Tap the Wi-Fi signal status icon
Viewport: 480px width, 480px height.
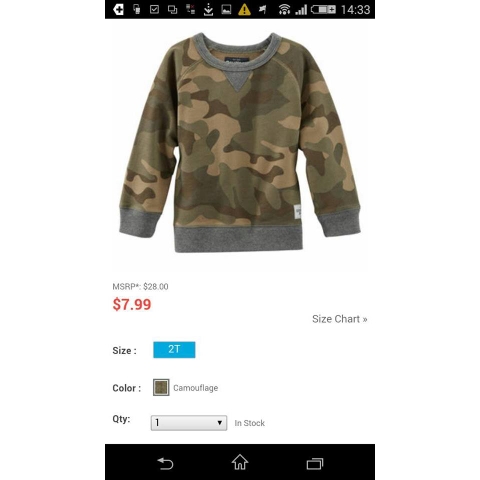click(x=284, y=10)
